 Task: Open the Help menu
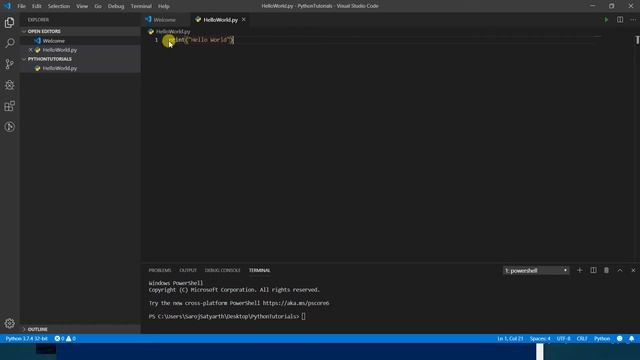[164, 6]
